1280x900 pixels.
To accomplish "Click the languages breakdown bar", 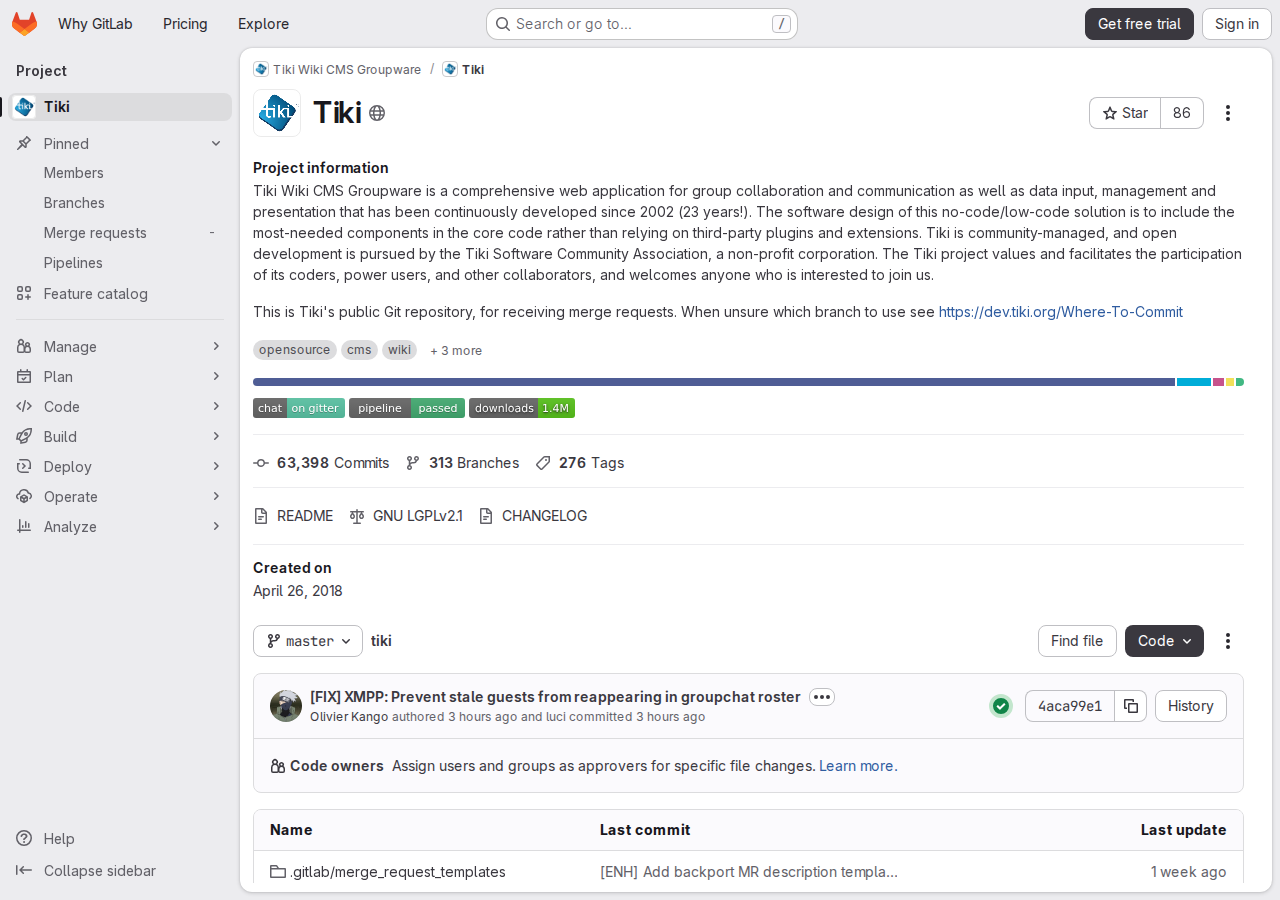I will pos(748,382).
